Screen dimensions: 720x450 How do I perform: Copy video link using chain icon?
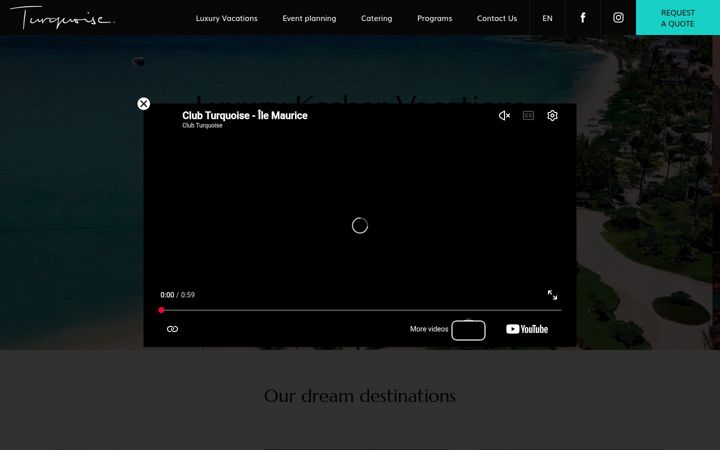172,329
